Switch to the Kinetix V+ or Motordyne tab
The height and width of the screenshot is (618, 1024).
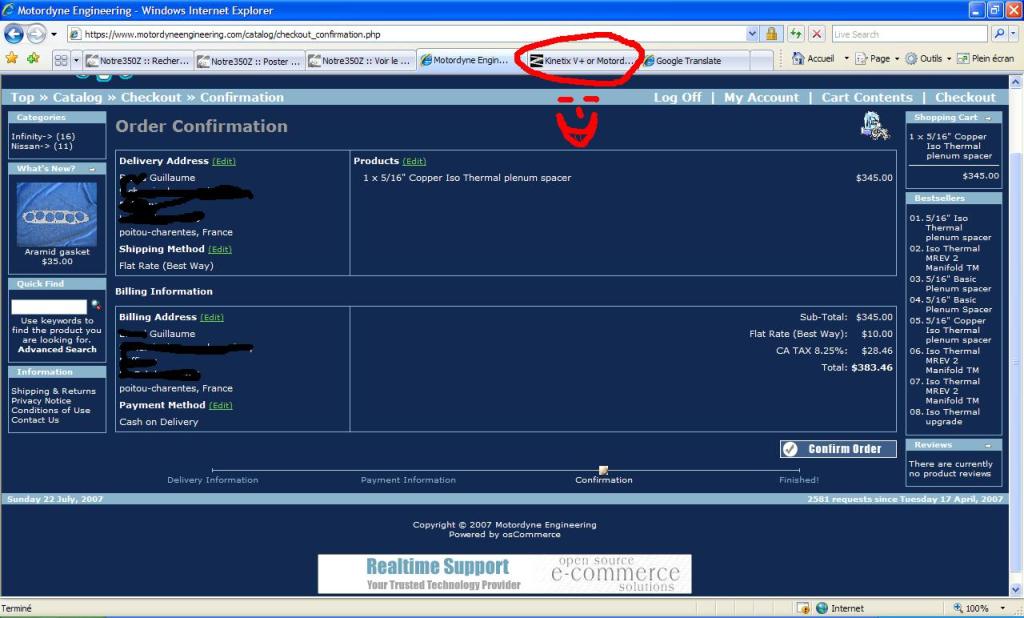(583, 61)
